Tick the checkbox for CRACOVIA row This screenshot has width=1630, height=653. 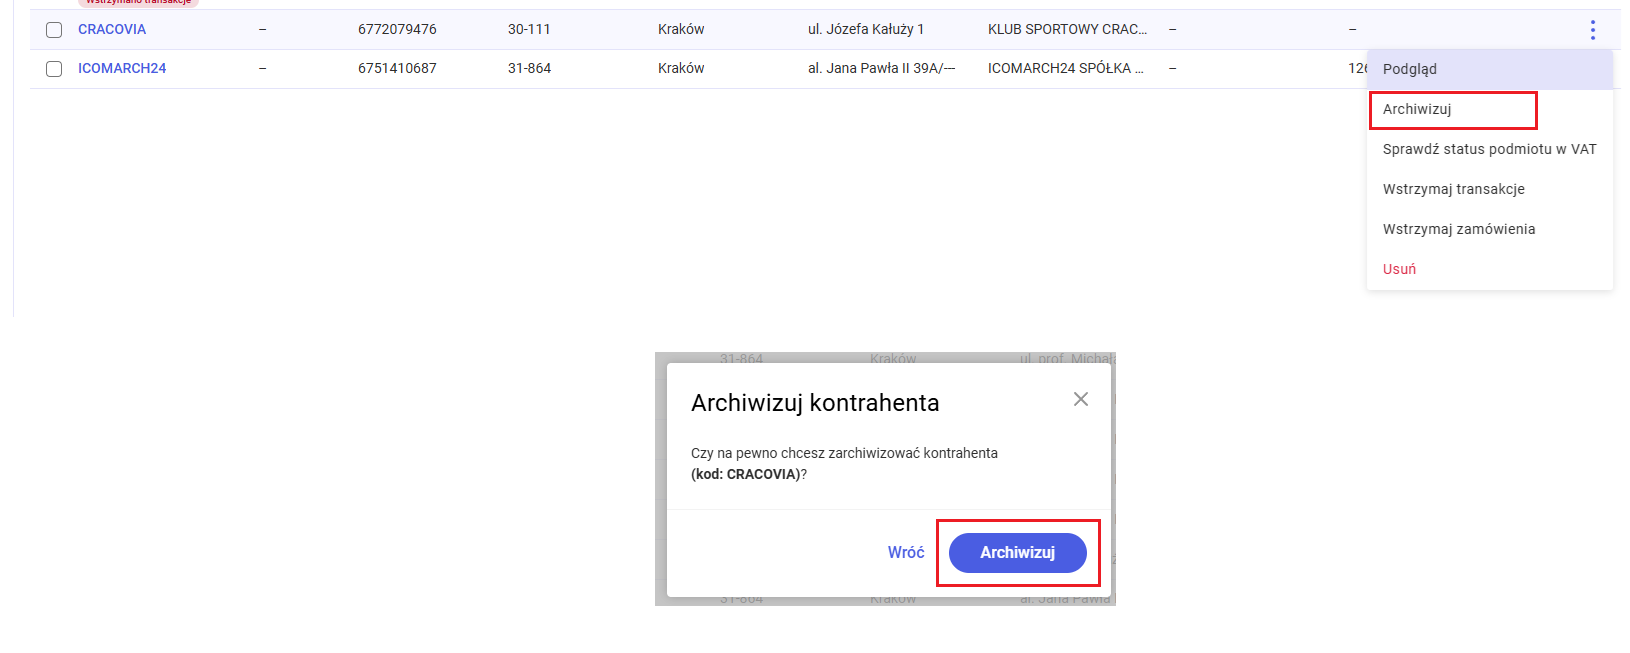(x=54, y=30)
